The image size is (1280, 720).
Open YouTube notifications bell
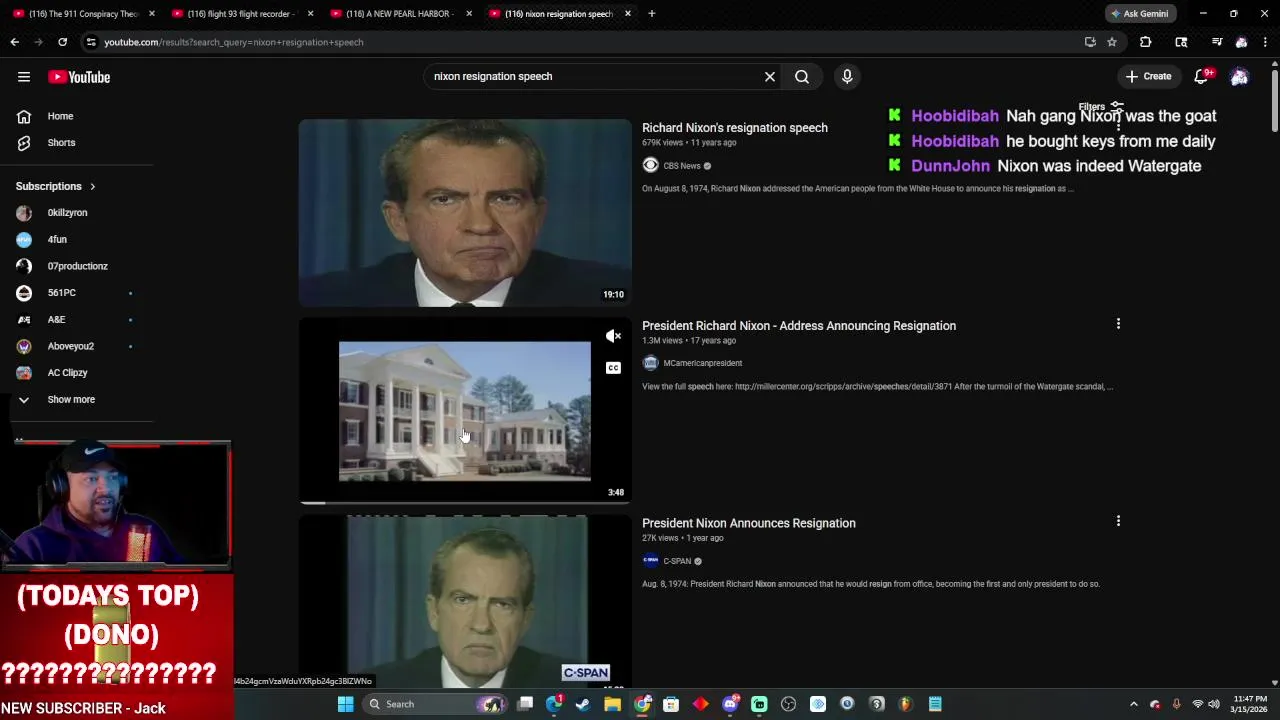pyautogui.click(x=1203, y=76)
